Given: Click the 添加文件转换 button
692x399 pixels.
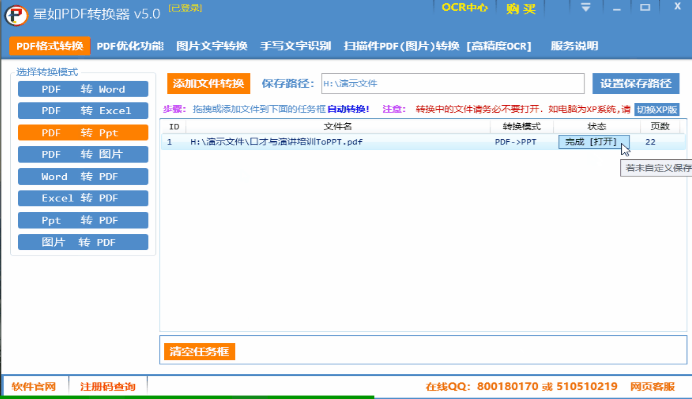Looking at the screenshot, I should coord(208,83).
